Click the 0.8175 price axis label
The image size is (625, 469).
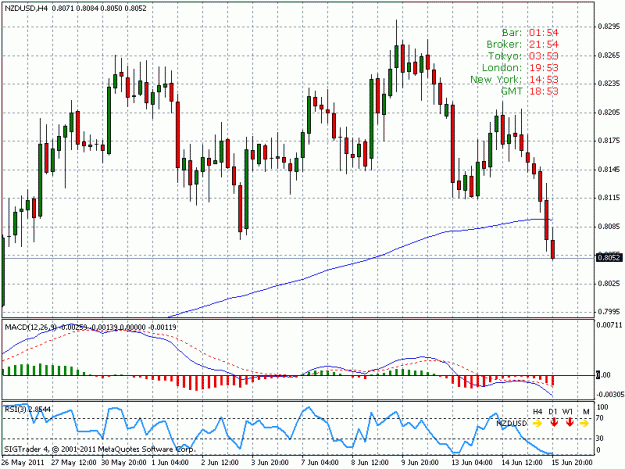point(609,141)
